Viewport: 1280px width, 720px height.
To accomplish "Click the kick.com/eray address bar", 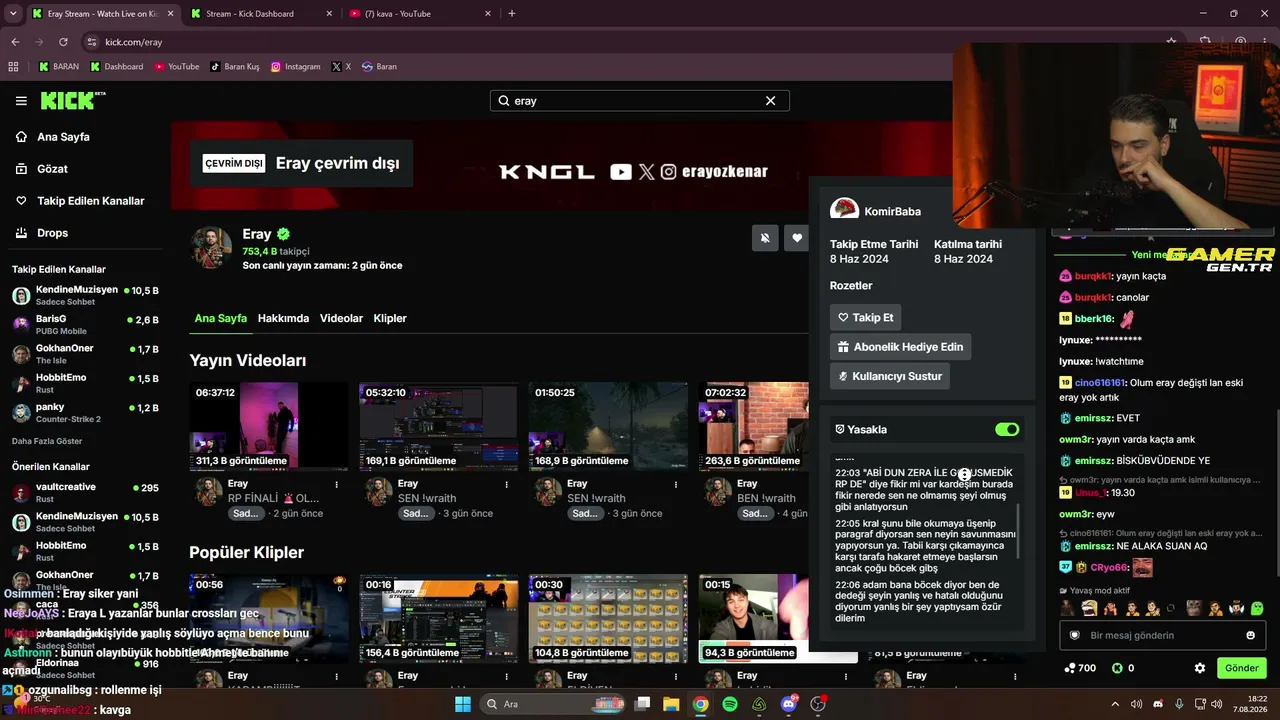I will [x=620, y=42].
